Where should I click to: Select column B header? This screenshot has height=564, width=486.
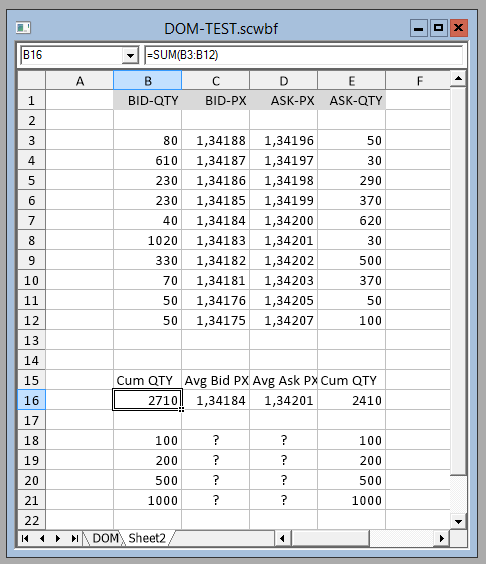pyautogui.click(x=147, y=81)
